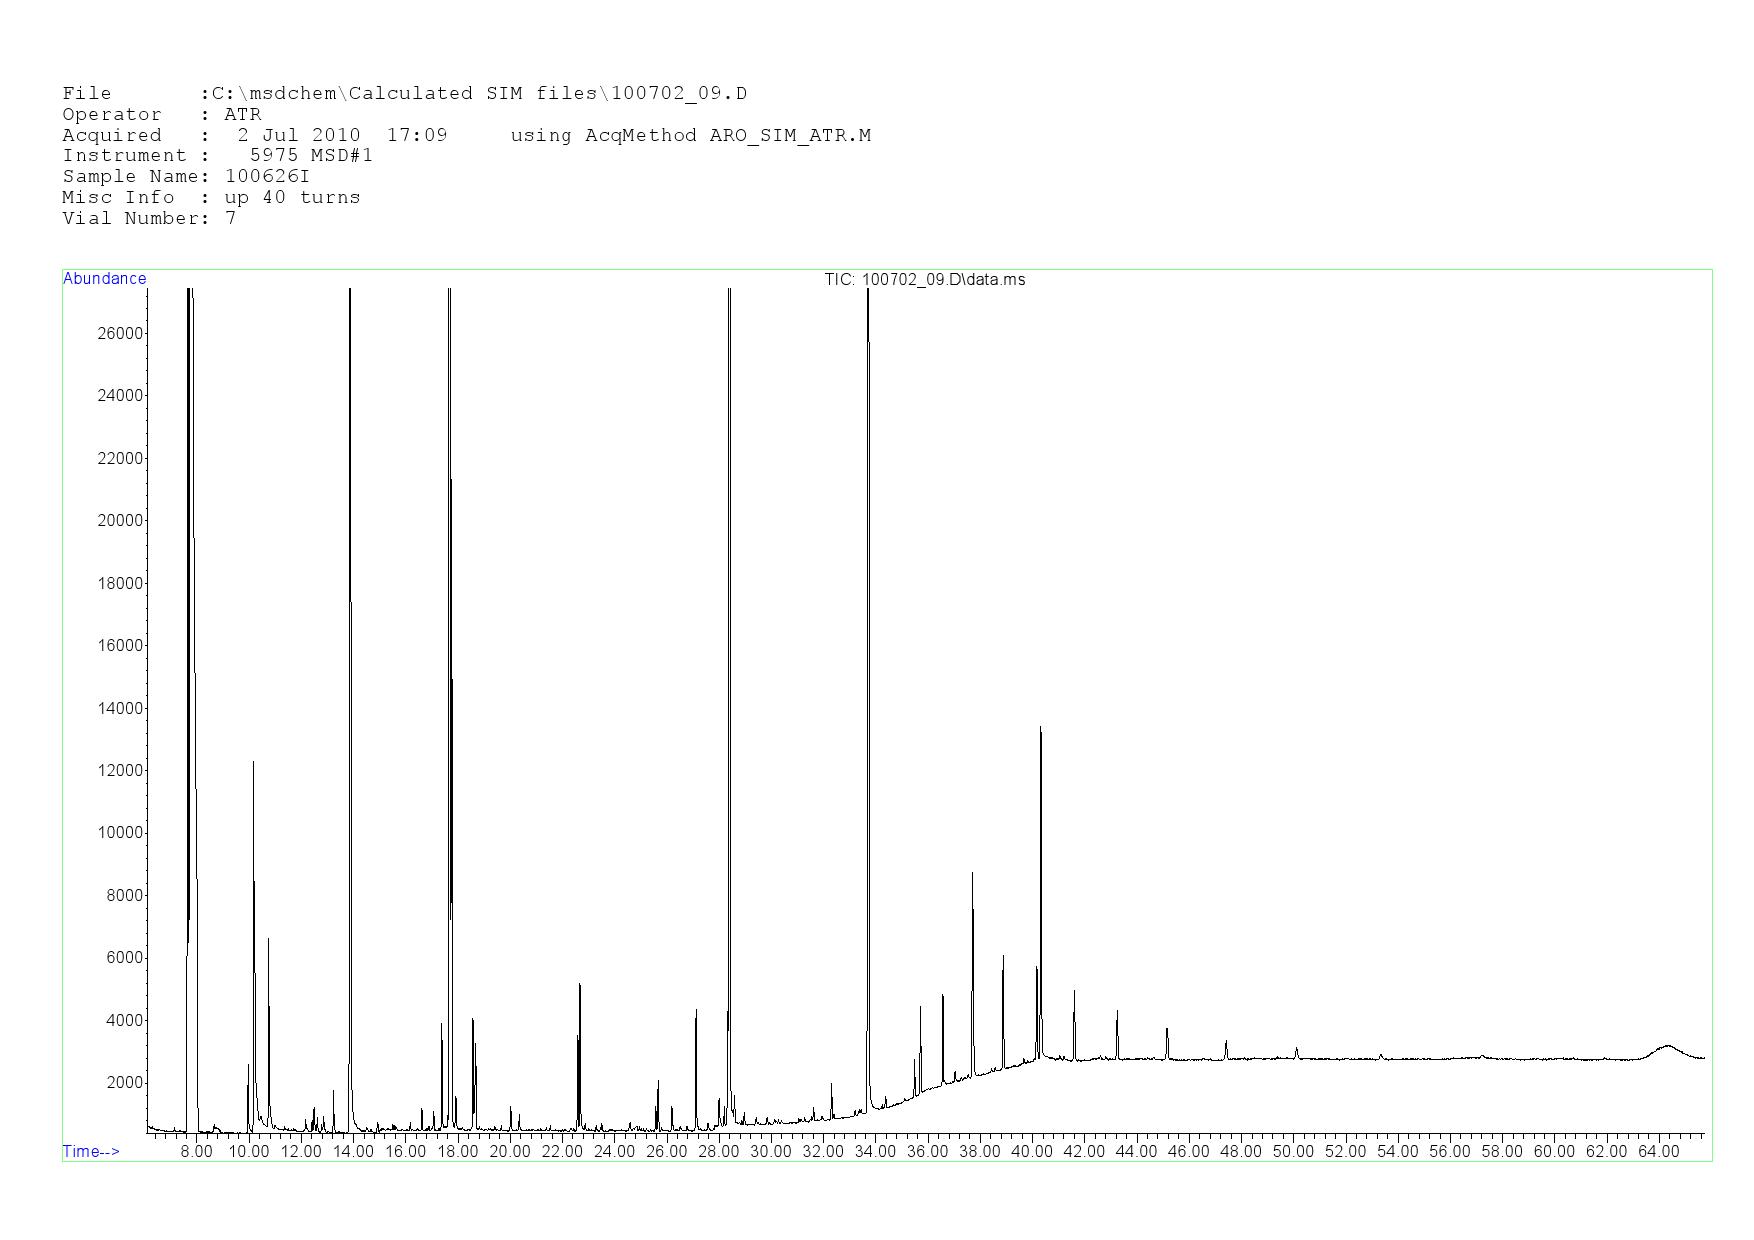Click the TIC: 100702_09.D\data.ms chart title
Viewport: 1754px width, 1240px height.
[x=924, y=280]
